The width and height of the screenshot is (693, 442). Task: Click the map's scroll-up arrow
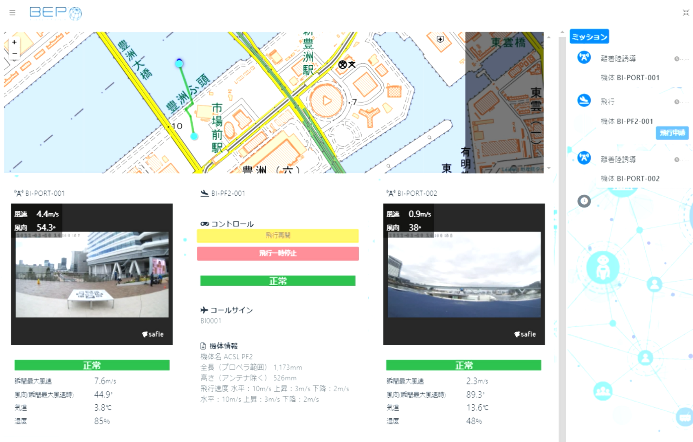click(x=549, y=37)
